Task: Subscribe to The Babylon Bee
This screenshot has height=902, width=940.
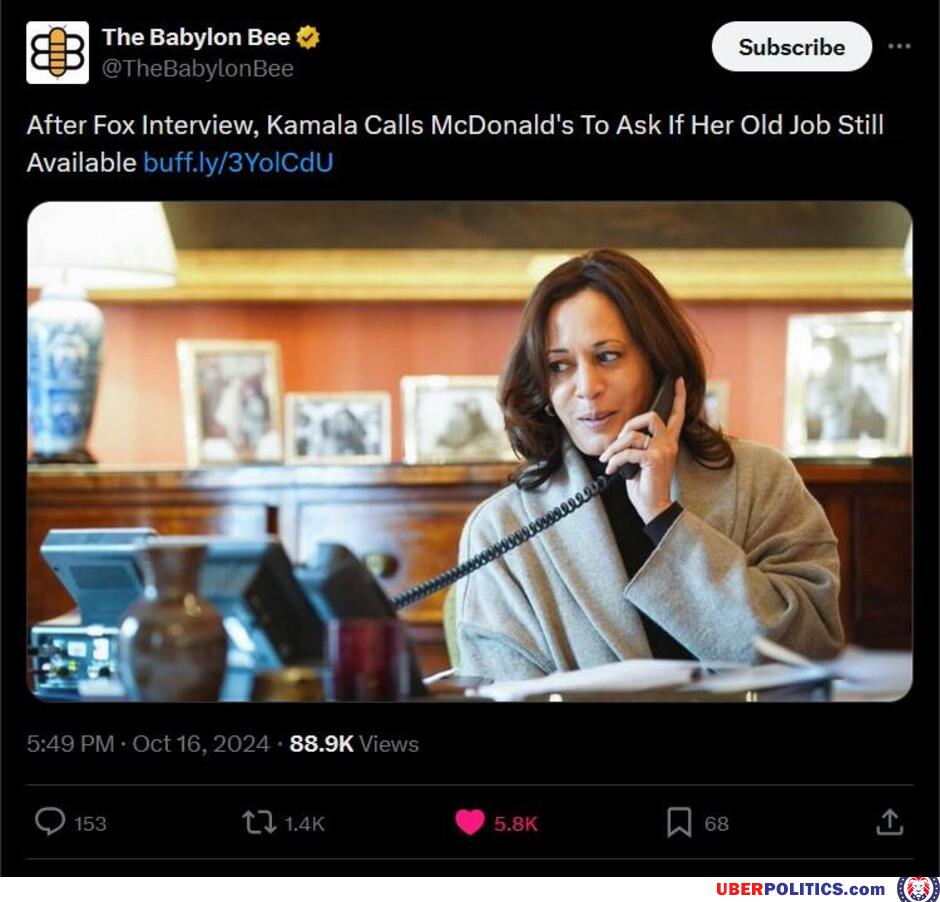Action: pyautogui.click(x=791, y=47)
